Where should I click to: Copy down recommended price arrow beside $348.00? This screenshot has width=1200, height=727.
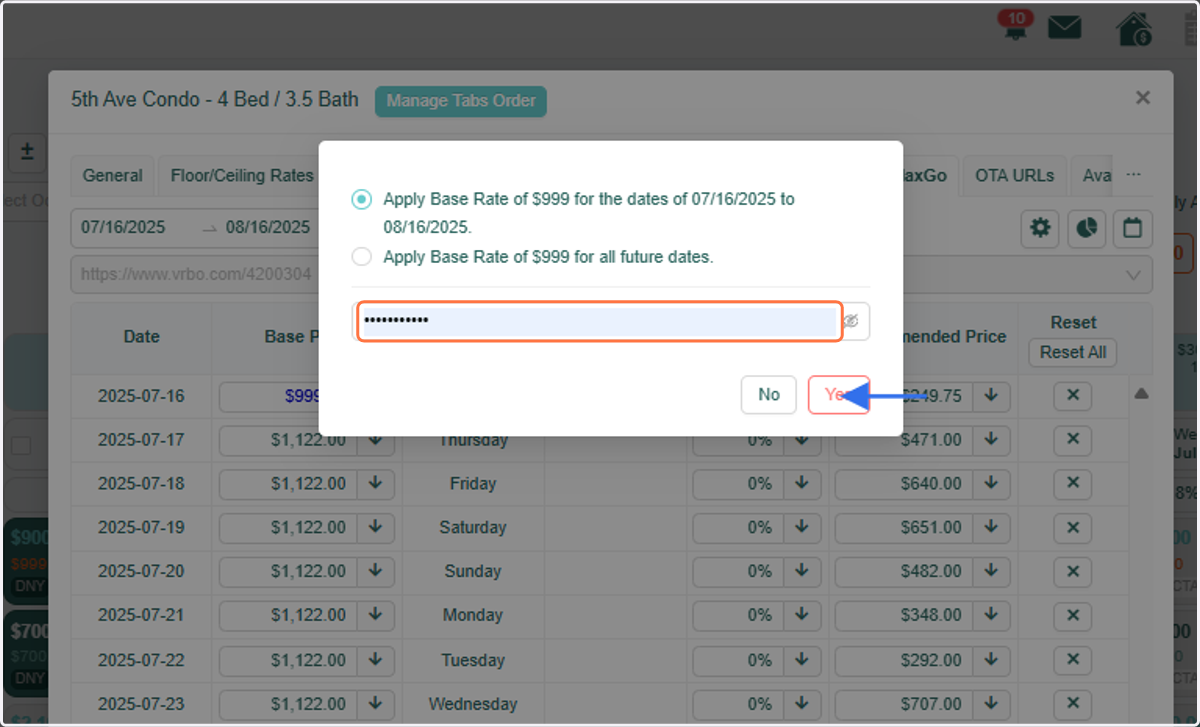click(991, 615)
